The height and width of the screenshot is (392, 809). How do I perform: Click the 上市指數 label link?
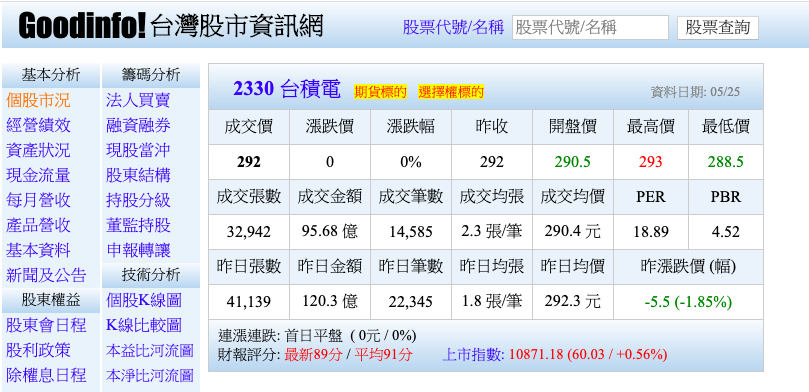(474, 355)
